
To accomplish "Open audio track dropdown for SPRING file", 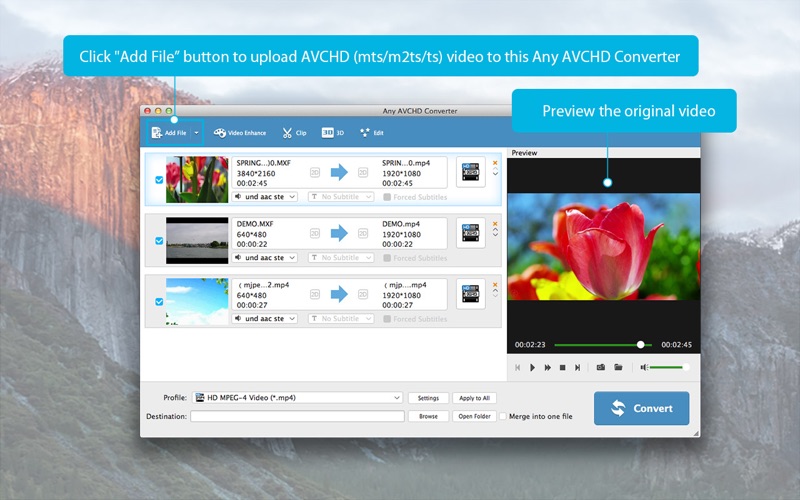I will 265,196.
